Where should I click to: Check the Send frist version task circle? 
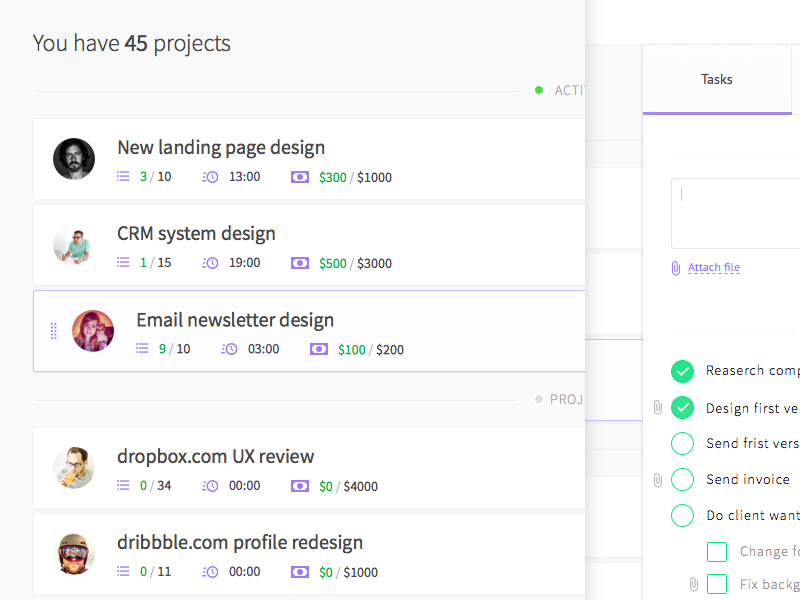(x=682, y=443)
